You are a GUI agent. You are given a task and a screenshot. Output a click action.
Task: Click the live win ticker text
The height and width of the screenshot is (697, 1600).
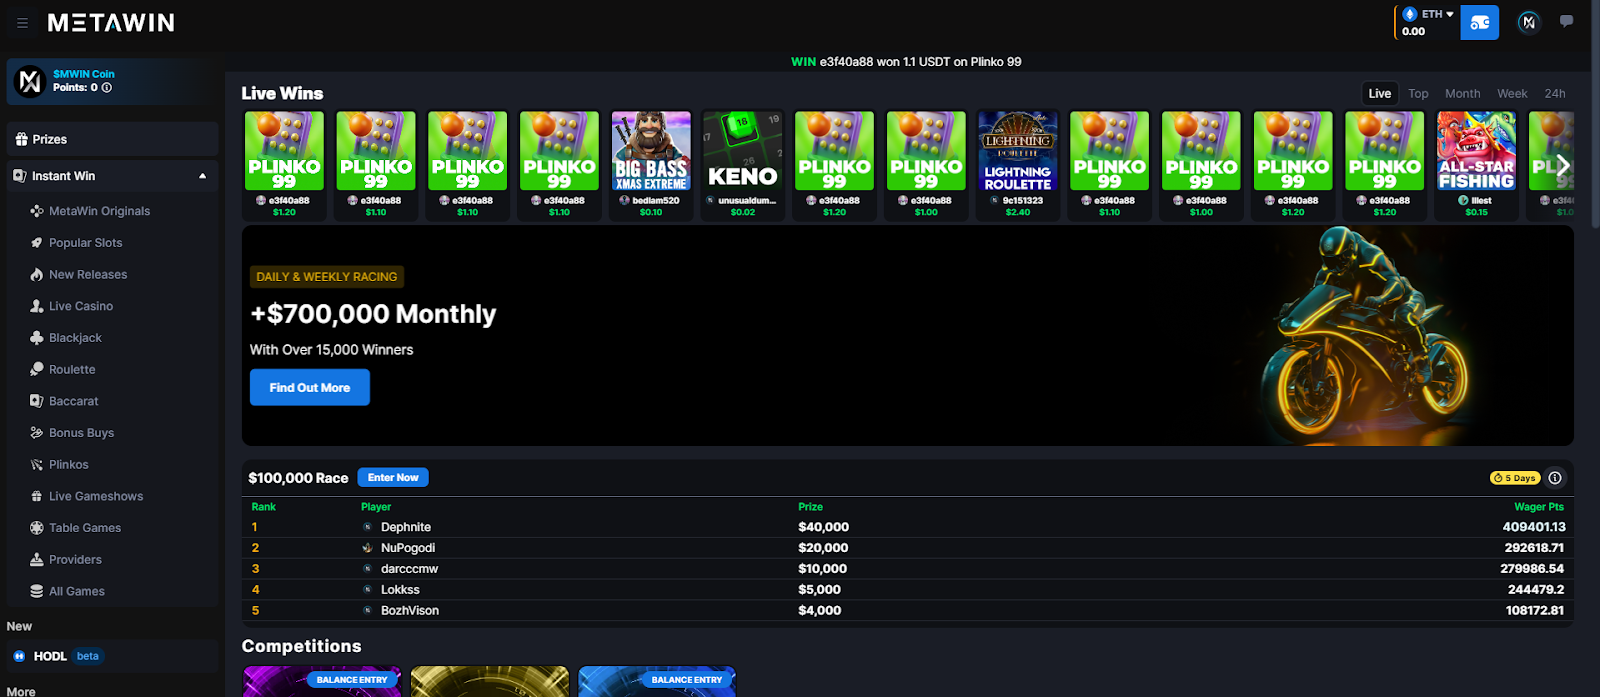[x=906, y=62]
